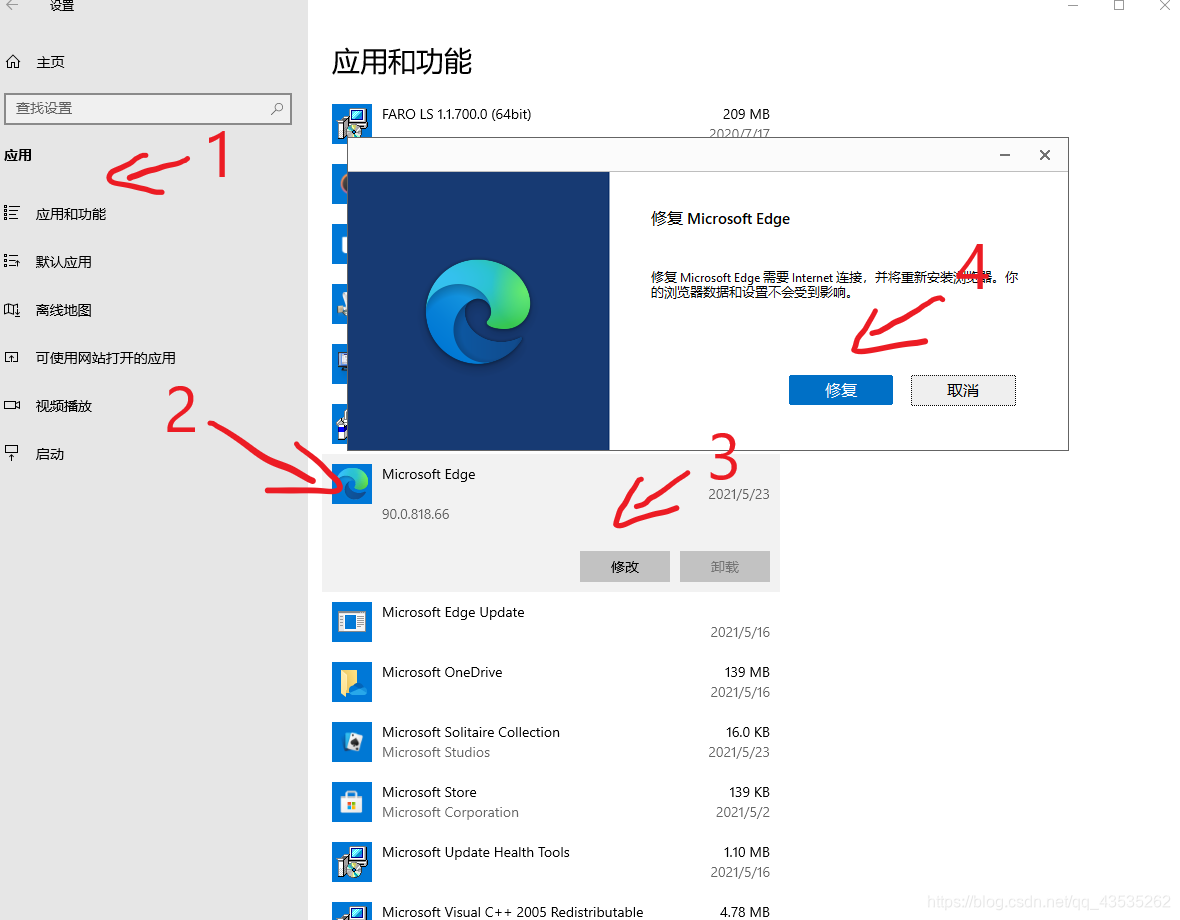Click the 16.0 KB size of Solitaire Collection
Viewport: 1180px width, 920px height.
(747, 732)
